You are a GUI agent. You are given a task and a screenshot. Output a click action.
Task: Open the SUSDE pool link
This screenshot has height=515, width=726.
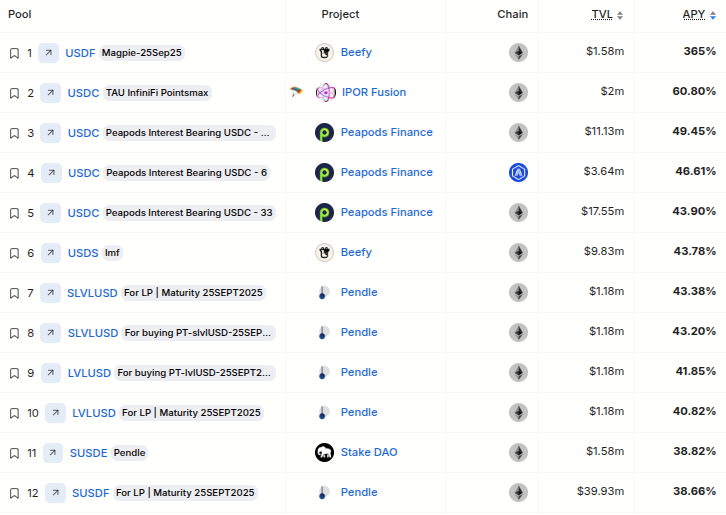(88, 453)
